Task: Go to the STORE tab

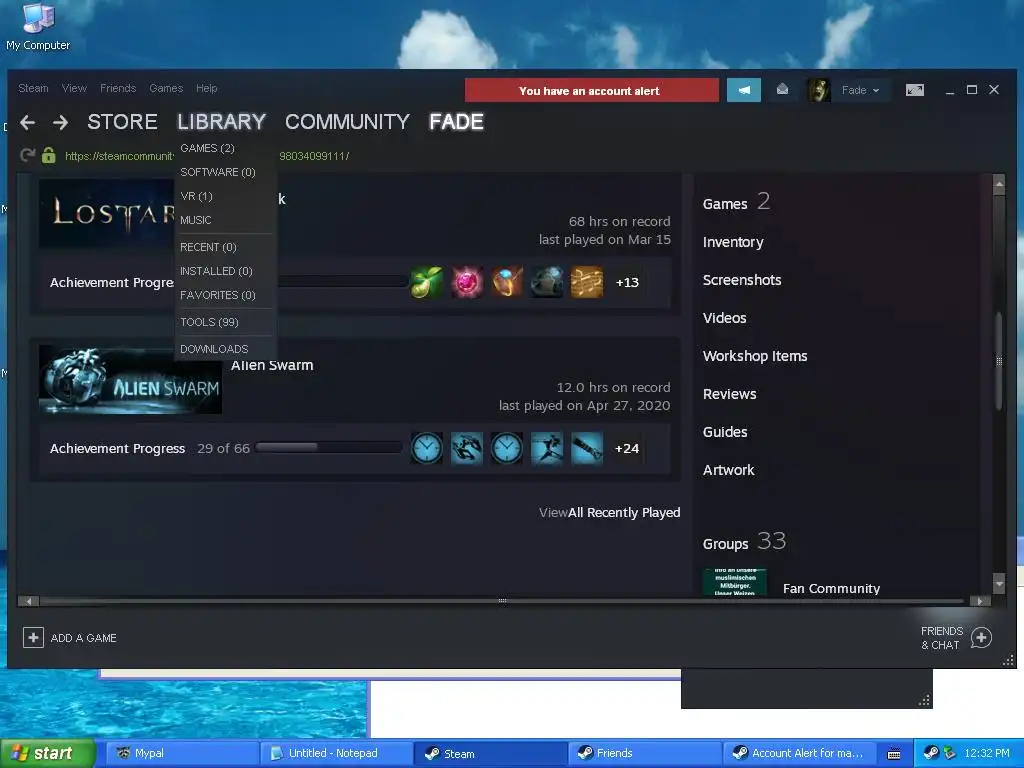Action: pos(122,121)
